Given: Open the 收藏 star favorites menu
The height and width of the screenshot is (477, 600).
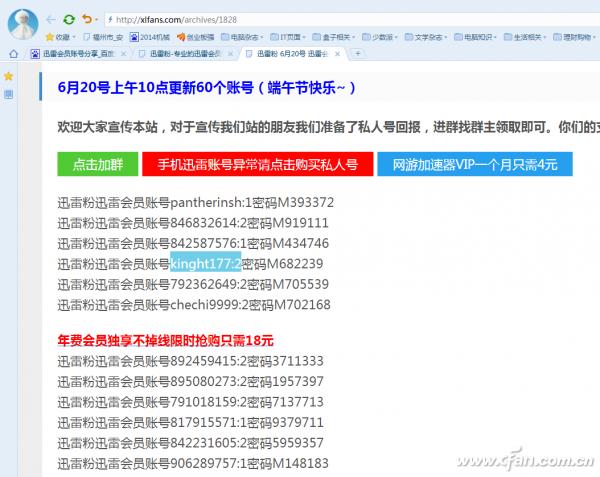Looking at the screenshot, I should (60, 37).
